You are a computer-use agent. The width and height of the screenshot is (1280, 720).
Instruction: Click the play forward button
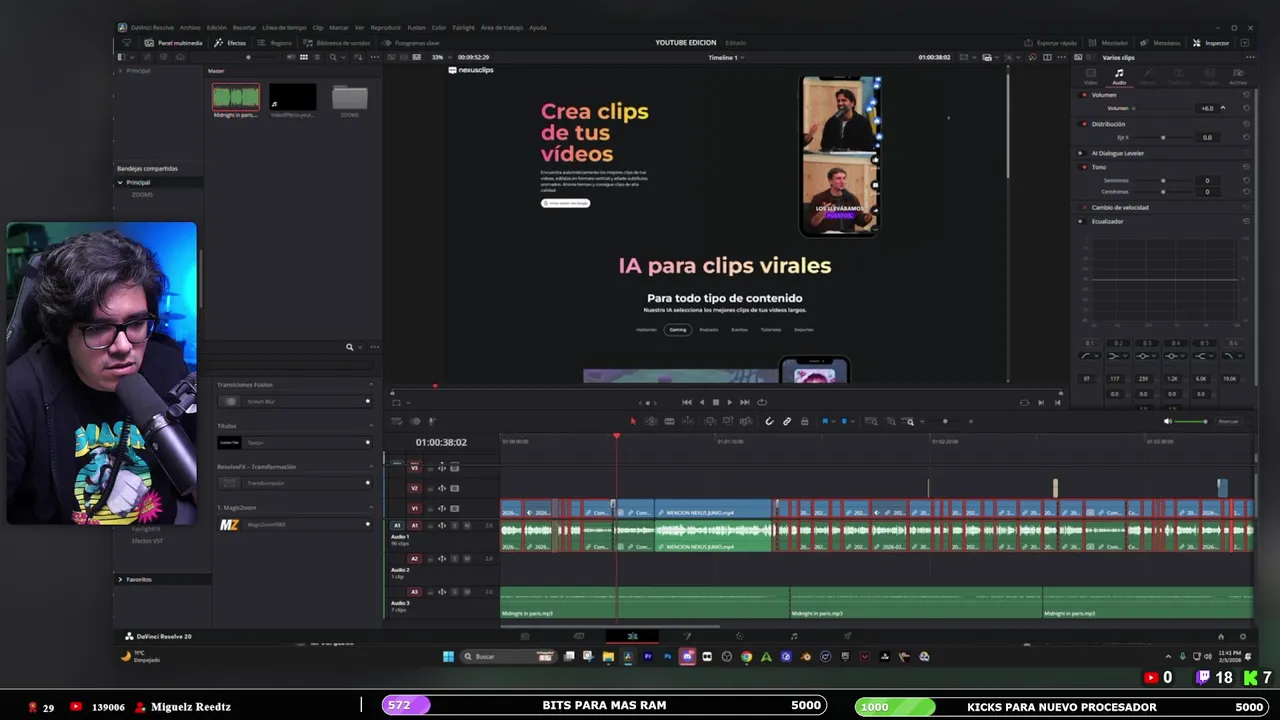[x=729, y=402]
